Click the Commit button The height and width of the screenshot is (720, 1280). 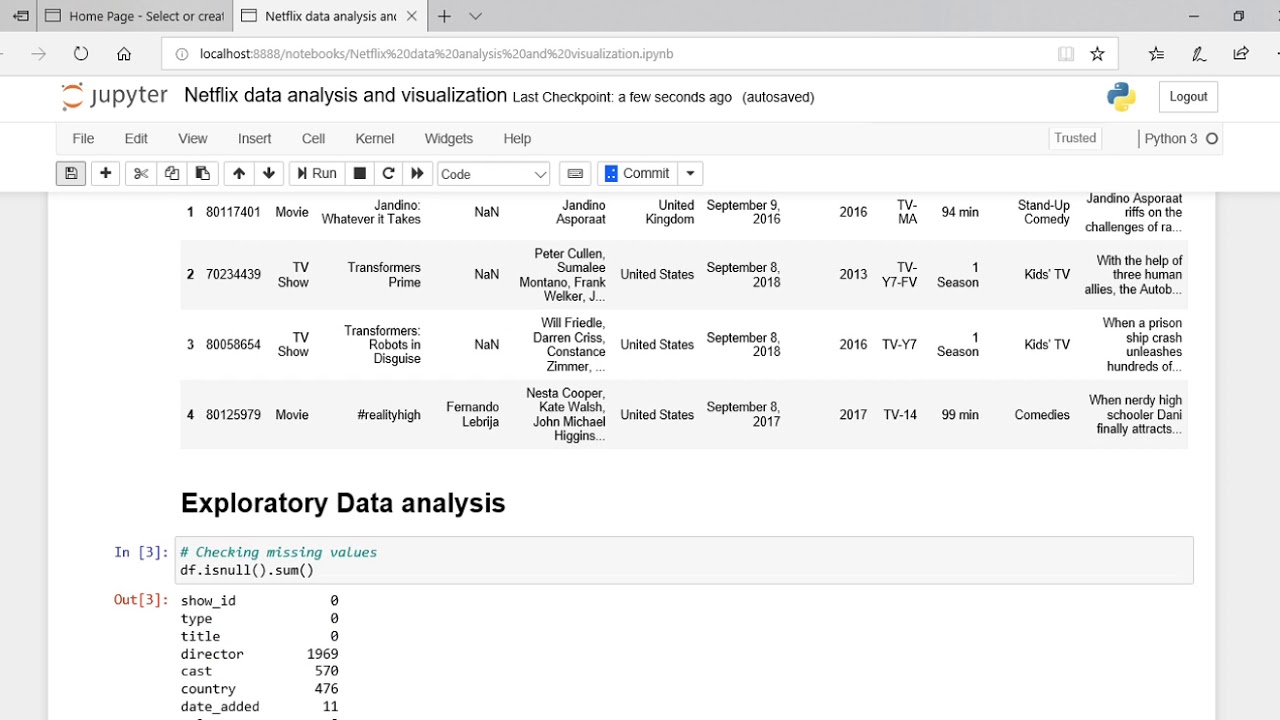click(x=638, y=173)
